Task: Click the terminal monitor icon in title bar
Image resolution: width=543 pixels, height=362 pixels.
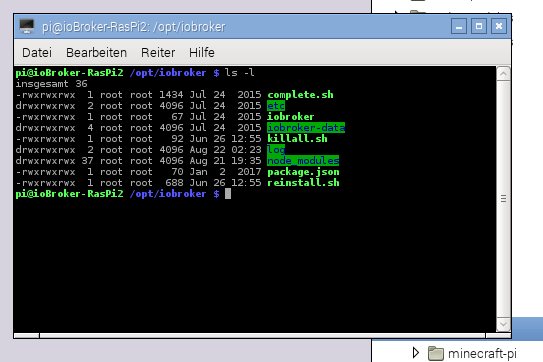Action: tap(27, 26)
